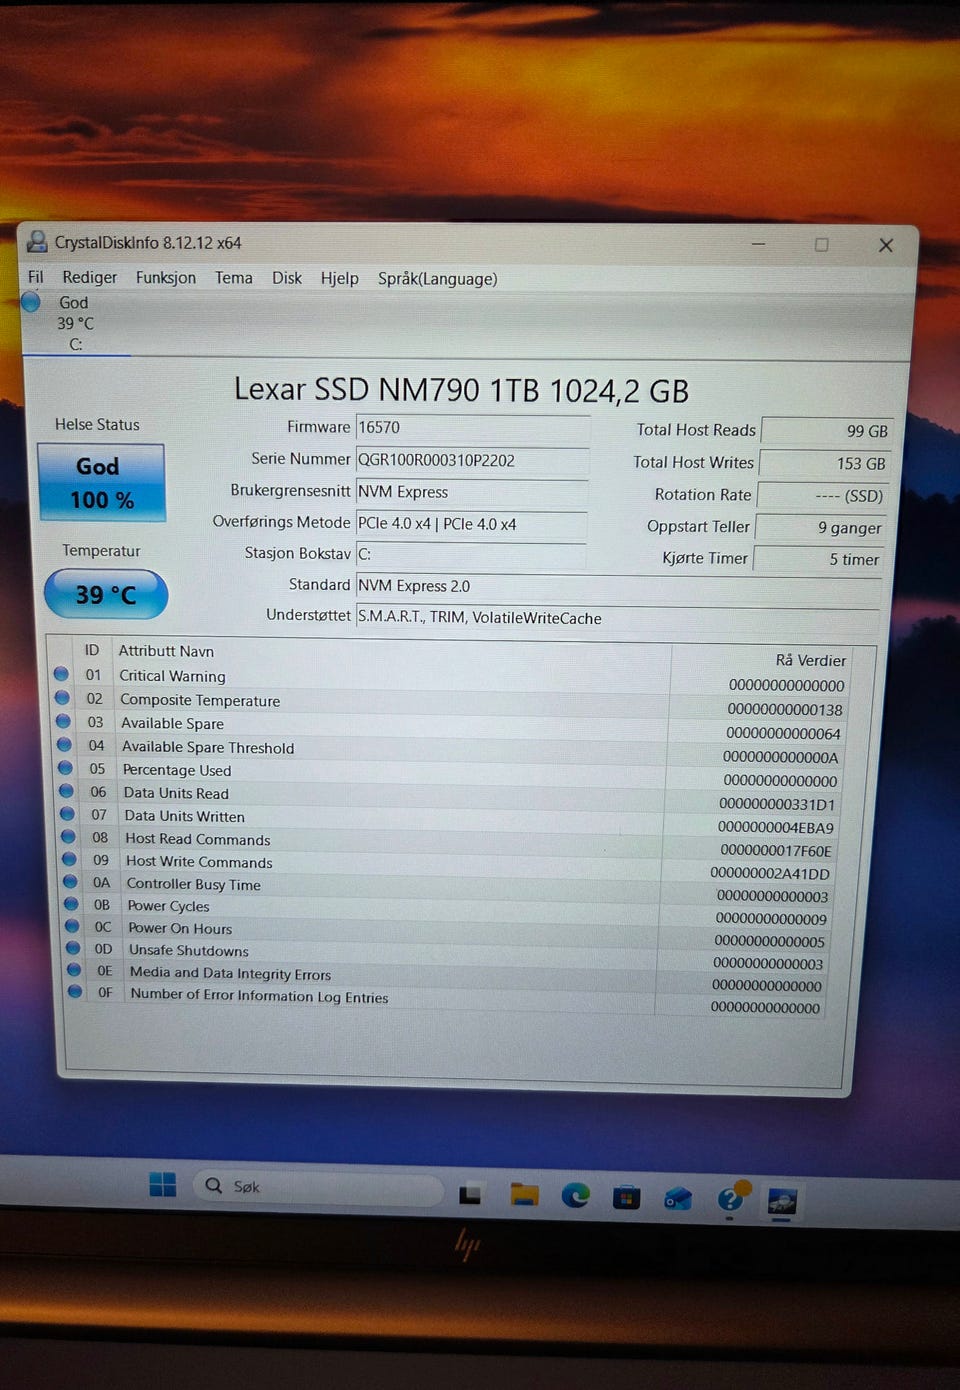The width and height of the screenshot is (960, 1390).
Task: Click the 39 °C temperature button
Action: click(x=106, y=595)
